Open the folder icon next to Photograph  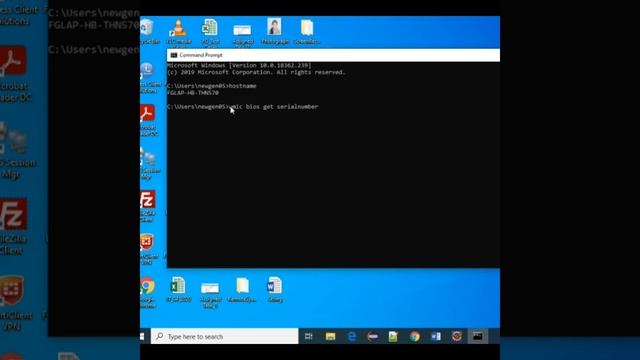tap(307, 31)
